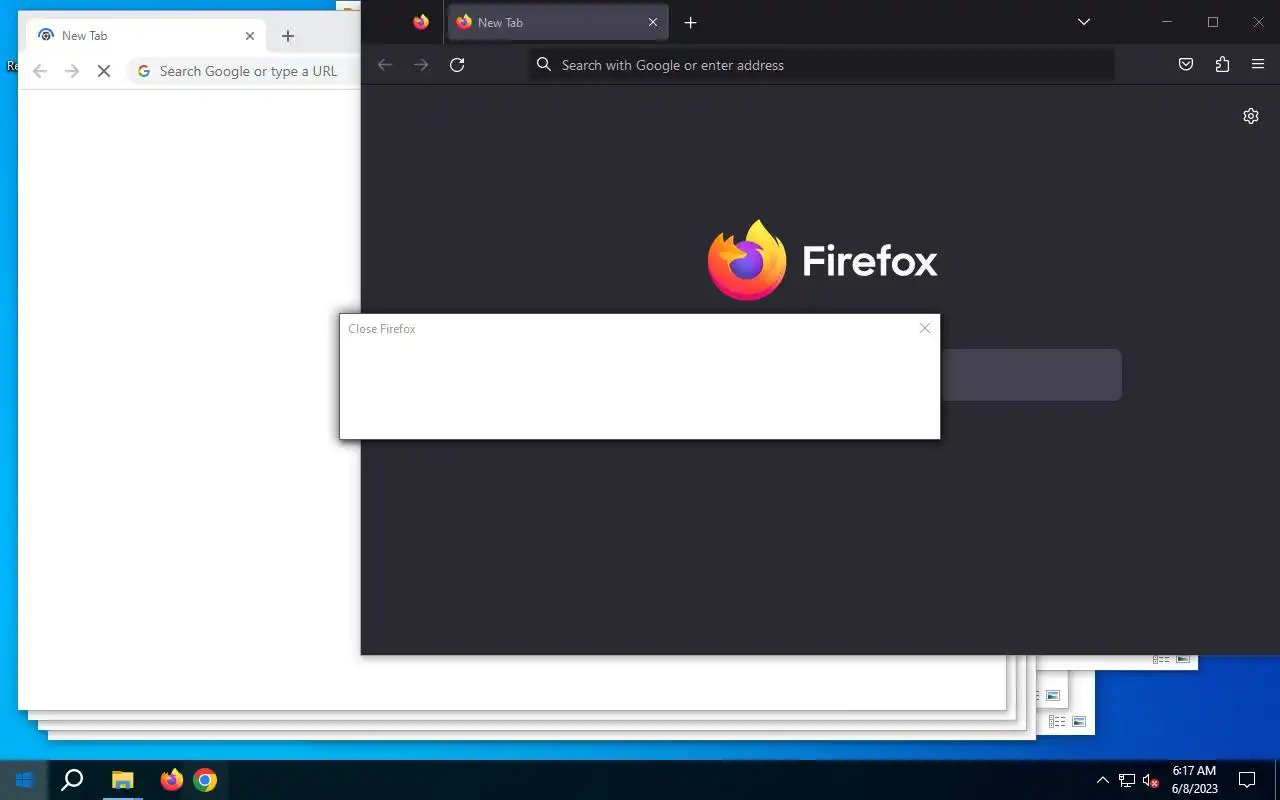1280x800 pixels.
Task: Show hidden system tray icons
Action: (1103, 780)
